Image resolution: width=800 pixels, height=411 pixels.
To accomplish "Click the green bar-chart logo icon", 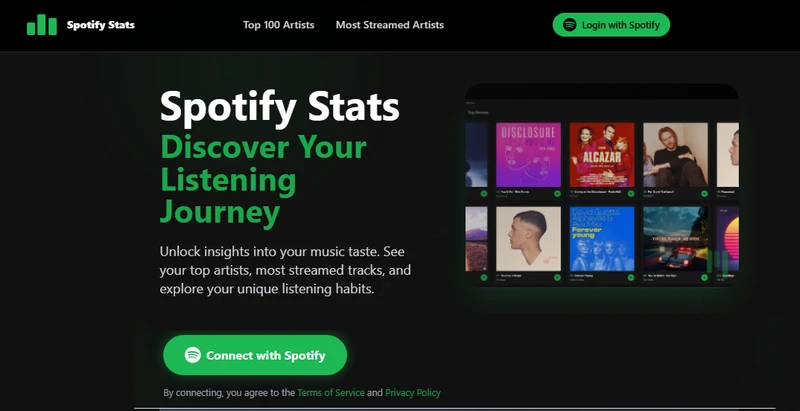I will 42,25.
